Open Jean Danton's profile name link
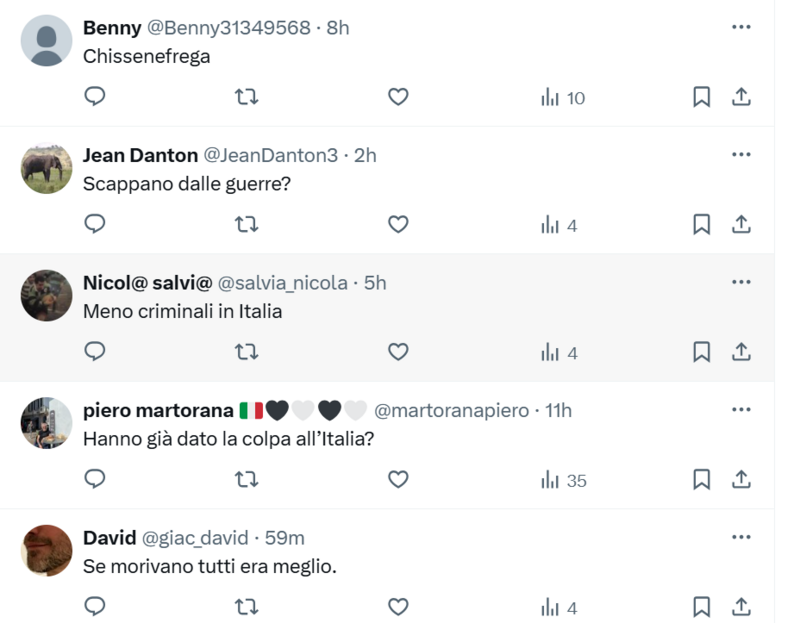800x623 pixels. coord(140,155)
